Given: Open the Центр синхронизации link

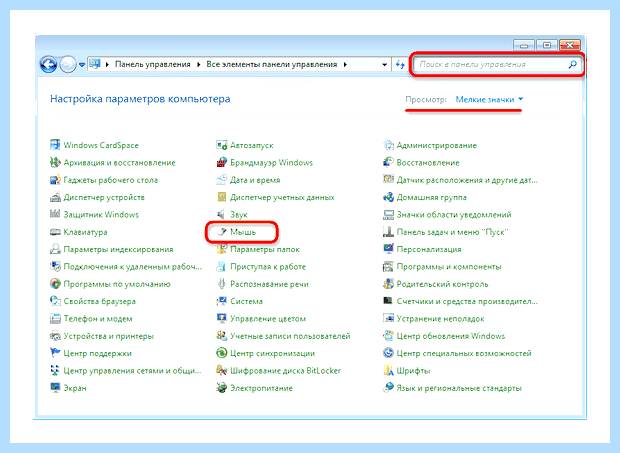Looking at the screenshot, I should (272, 353).
